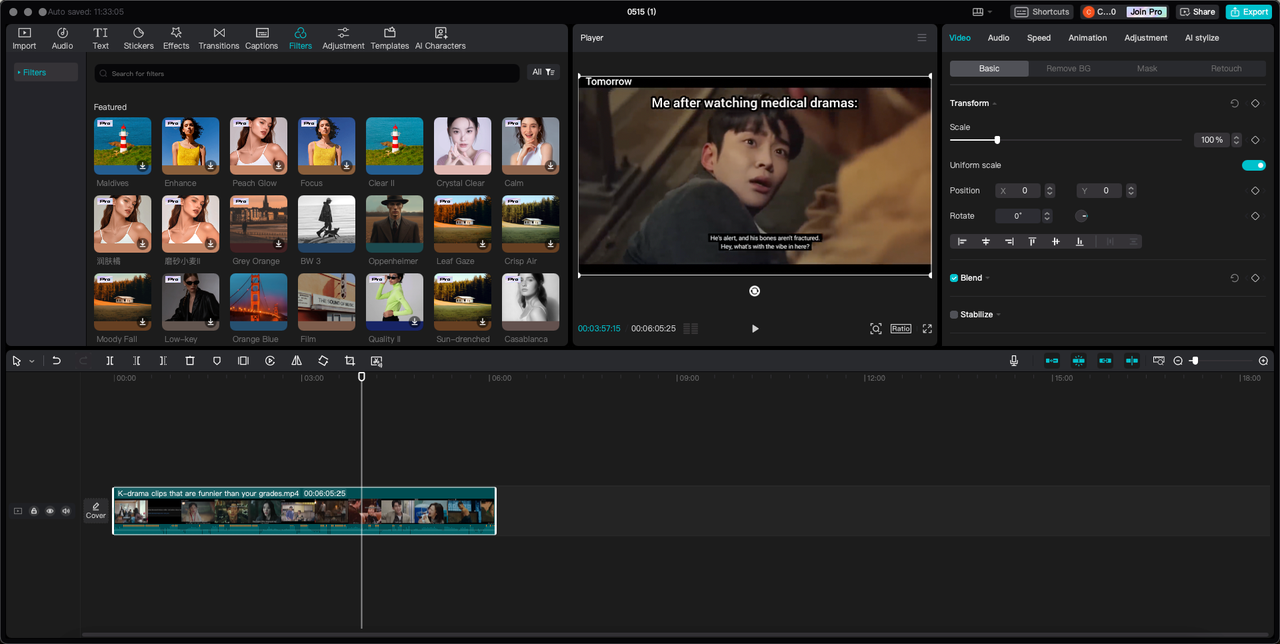1280x644 pixels.
Task: Select the Oppenheimer filter thumbnail
Action: (x=395, y=224)
